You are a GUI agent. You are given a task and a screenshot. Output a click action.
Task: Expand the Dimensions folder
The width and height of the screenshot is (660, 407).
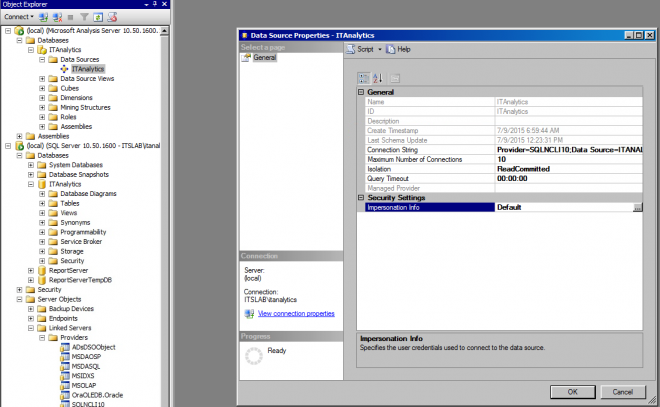point(42,98)
